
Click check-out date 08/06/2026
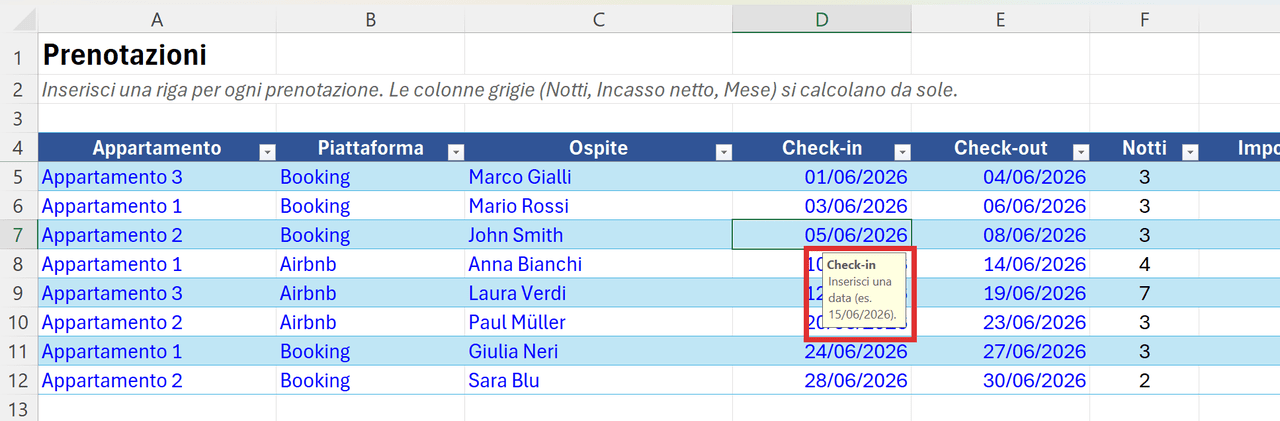coord(1000,235)
